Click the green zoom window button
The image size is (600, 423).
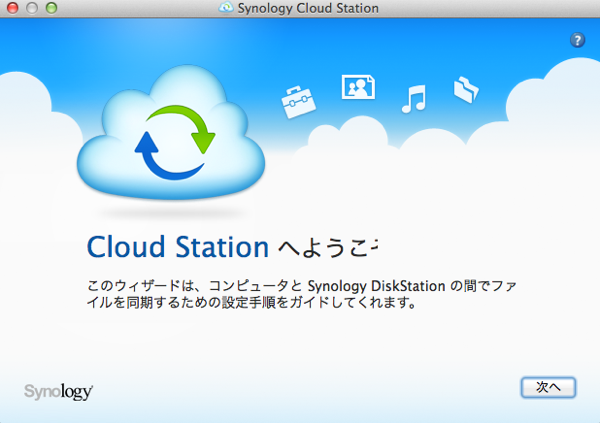pyautogui.click(x=51, y=8)
